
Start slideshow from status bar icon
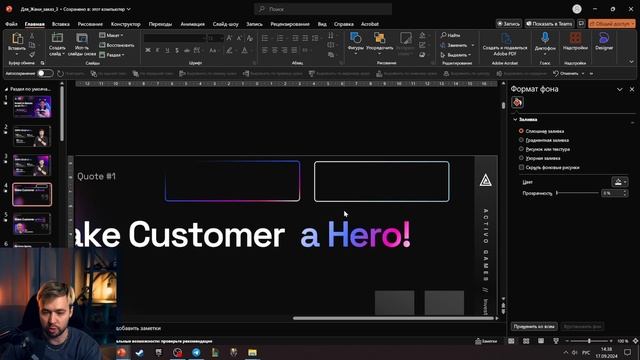[x=556, y=341]
